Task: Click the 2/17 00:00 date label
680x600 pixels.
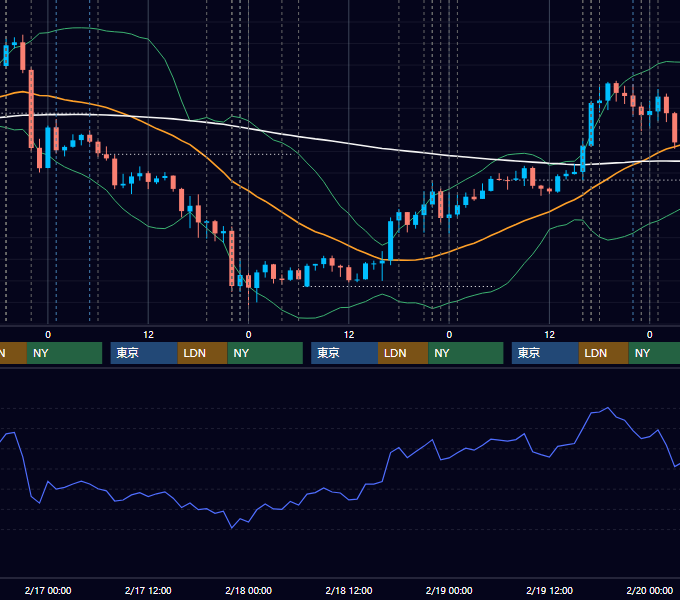Action: pyautogui.click(x=48, y=590)
